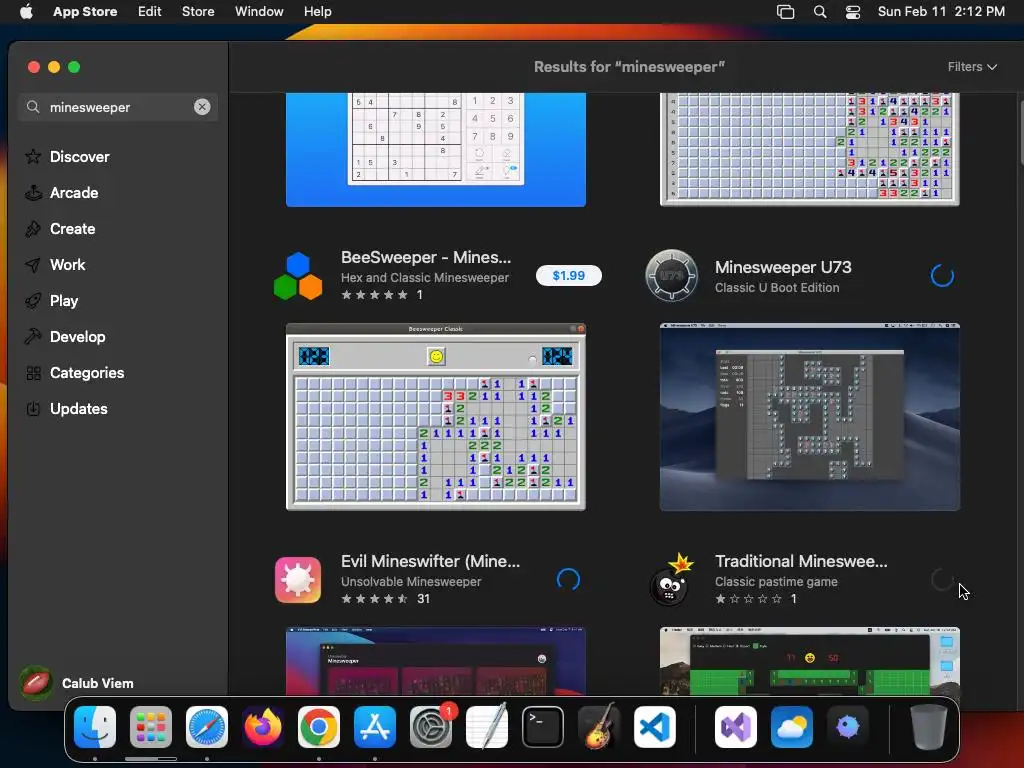The image size is (1024, 768).
Task: Open the Work category
Action: click(x=67, y=264)
